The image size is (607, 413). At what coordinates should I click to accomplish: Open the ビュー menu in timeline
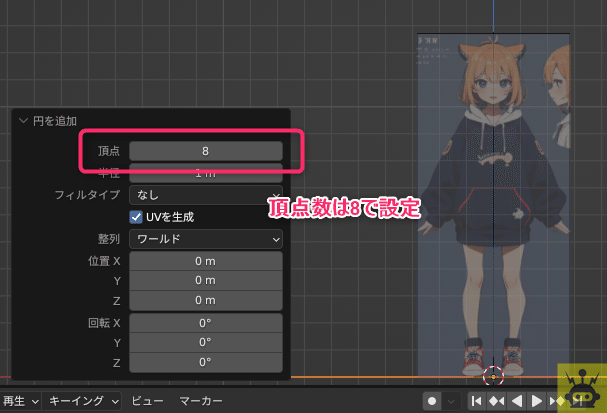click(147, 401)
